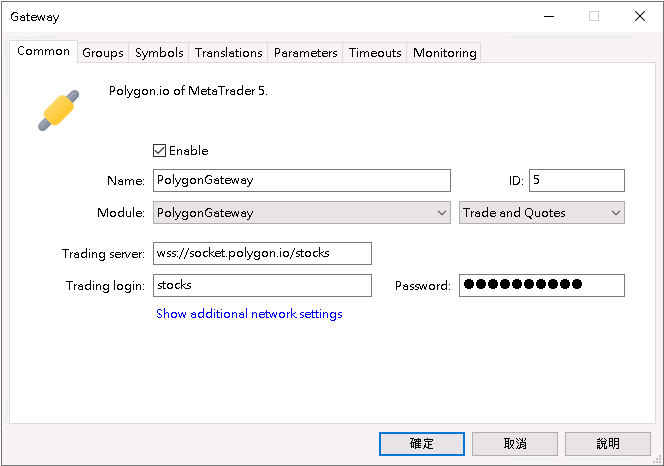Click the 'Polygon.io of MetaTrader 5.' description text
This screenshot has width=664, height=466.
pyautogui.click(x=188, y=91)
